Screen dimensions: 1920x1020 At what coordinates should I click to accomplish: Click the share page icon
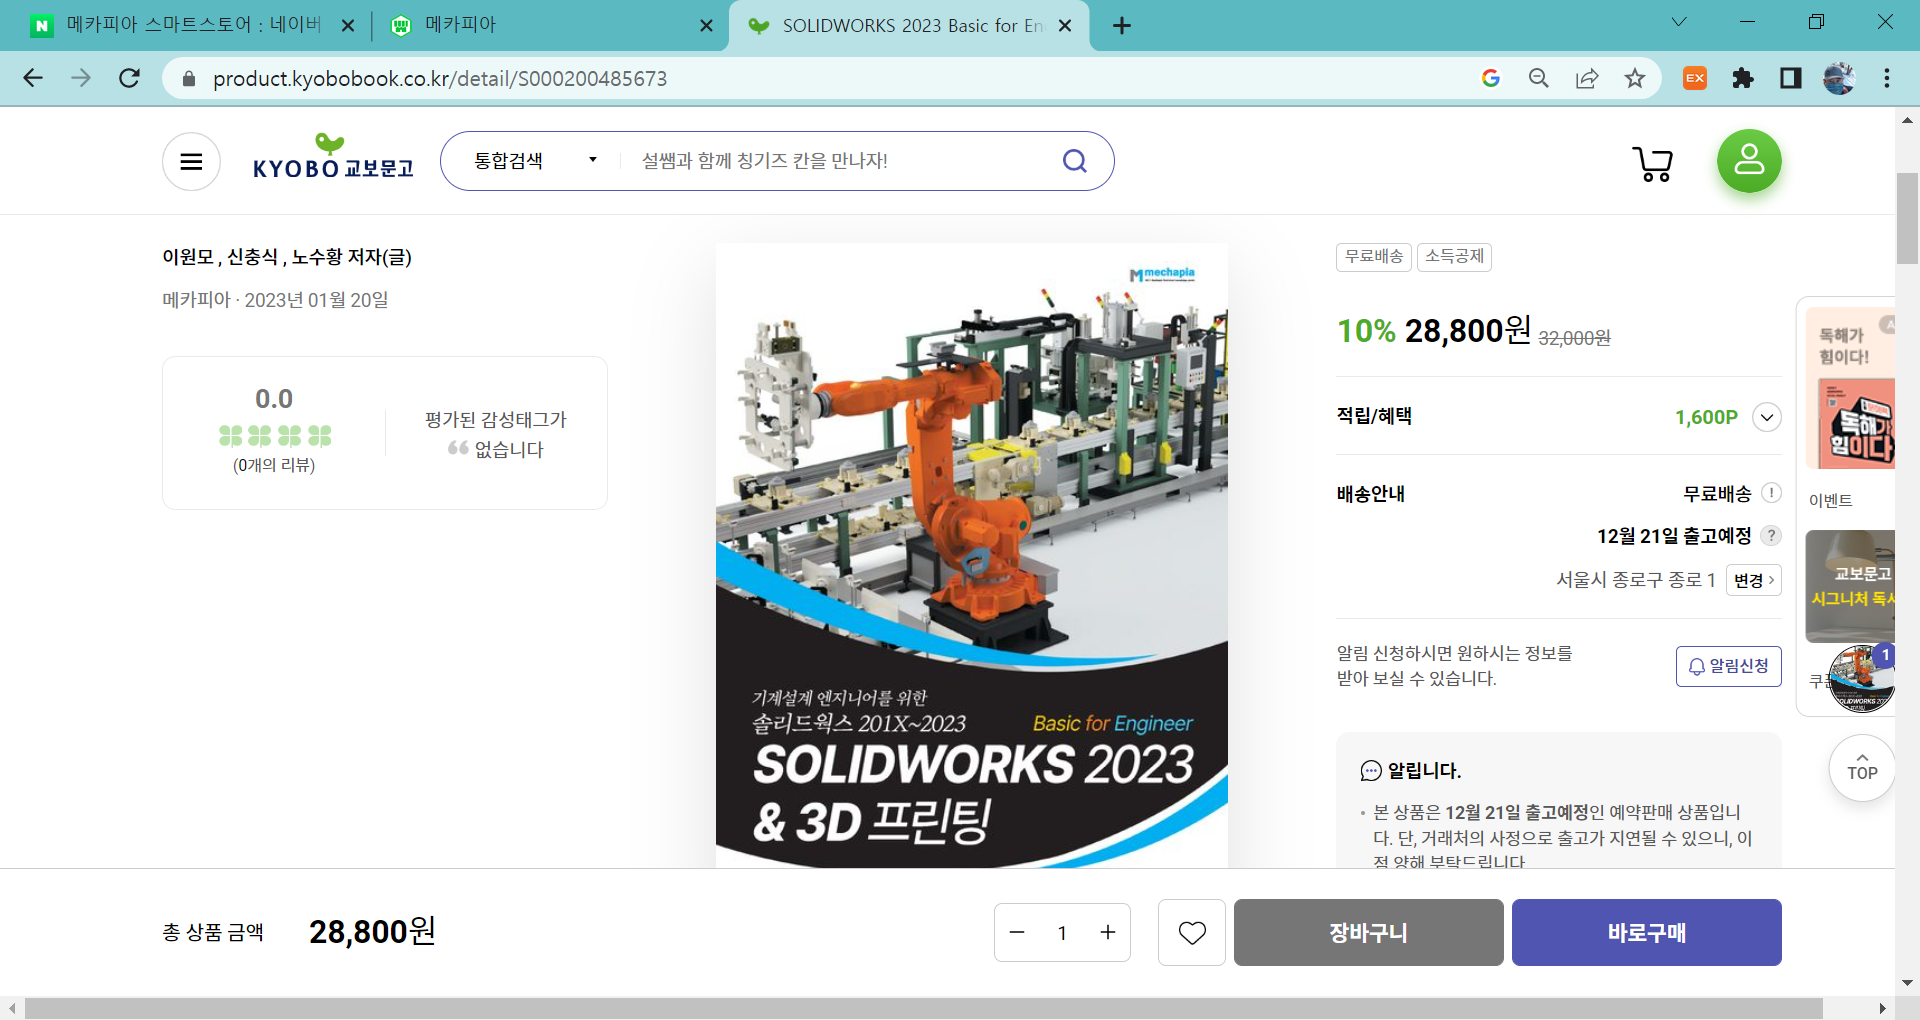tap(1587, 78)
